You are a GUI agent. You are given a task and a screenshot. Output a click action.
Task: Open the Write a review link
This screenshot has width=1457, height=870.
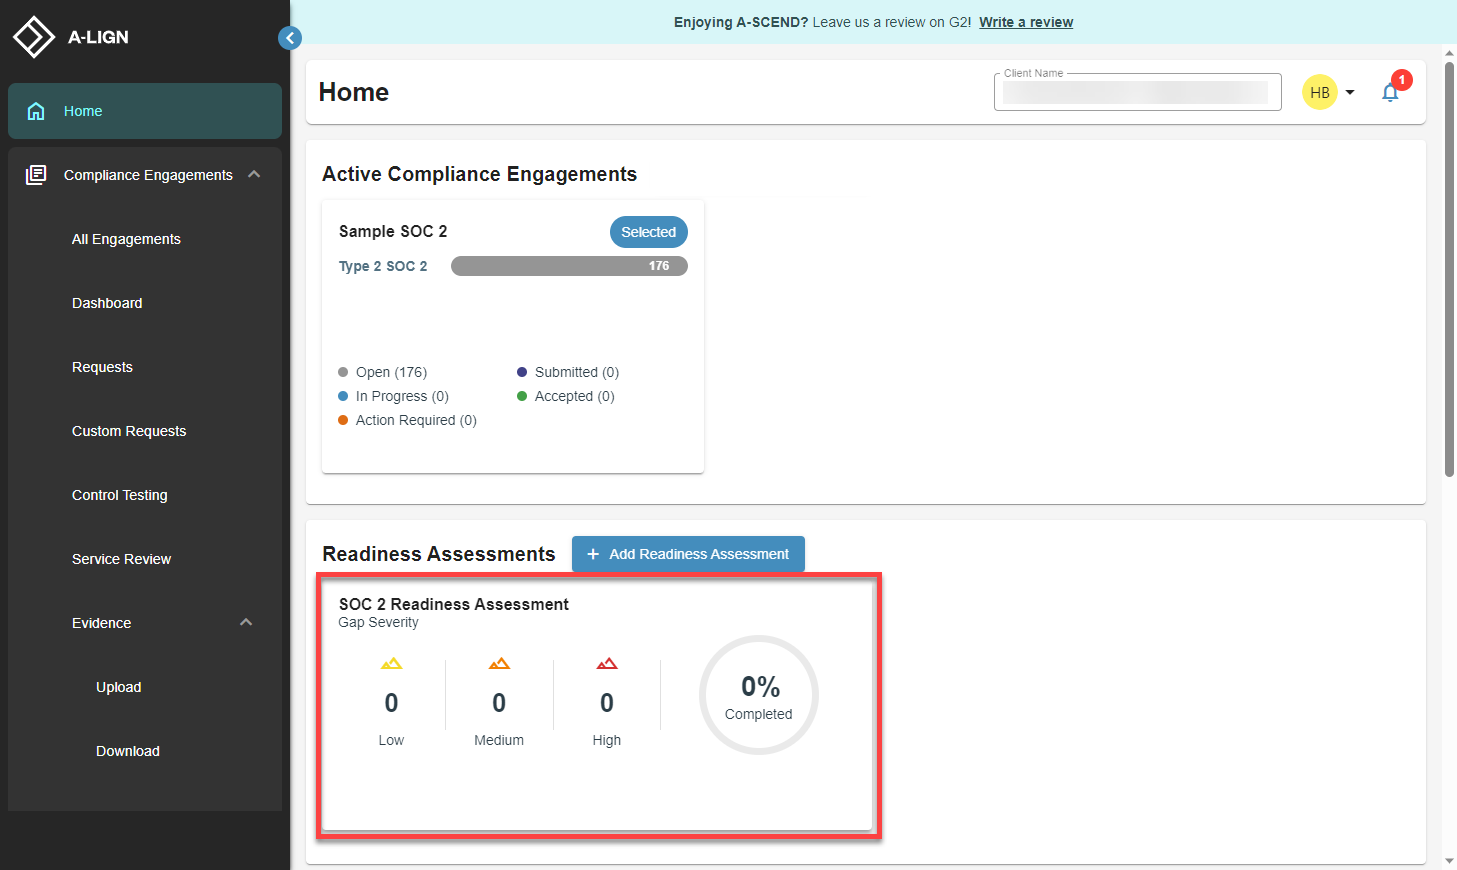tap(1026, 21)
